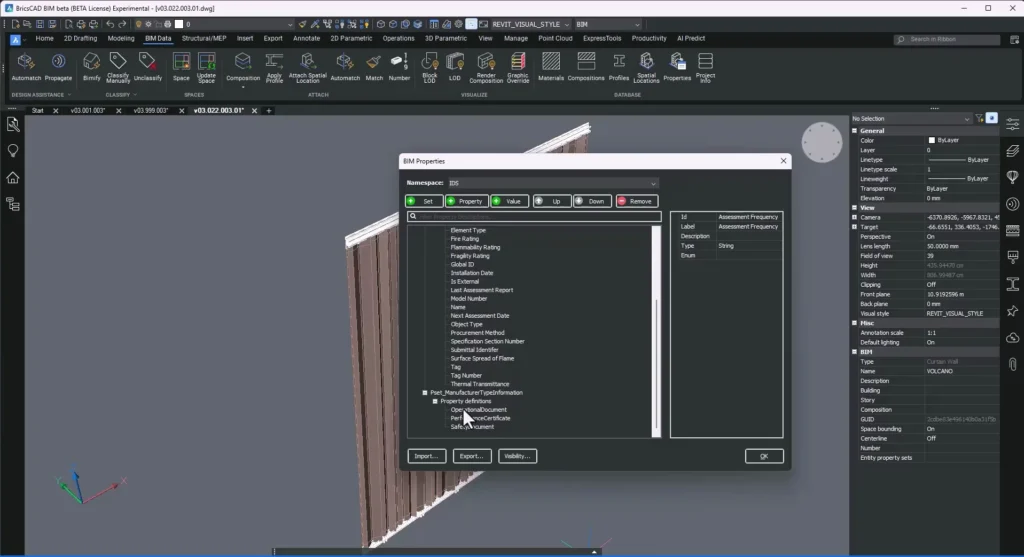Click the property filter search field
Image resolution: width=1024 pixels, height=557 pixels.
pyautogui.click(x=533, y=216)
